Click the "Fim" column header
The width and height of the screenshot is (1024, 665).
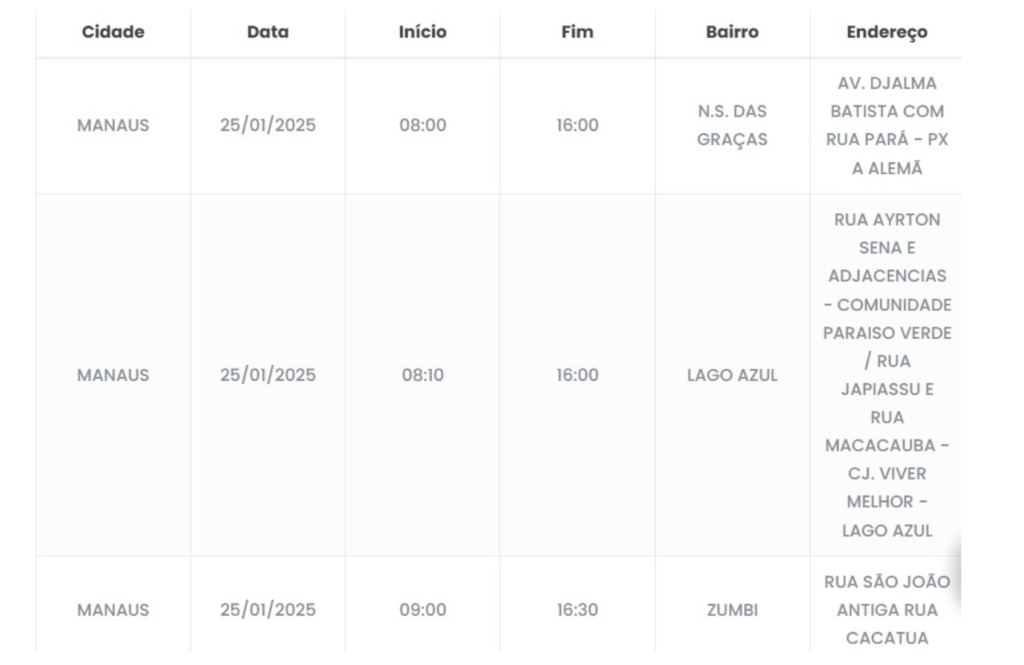pyautogui.click(x=578, y=32)
